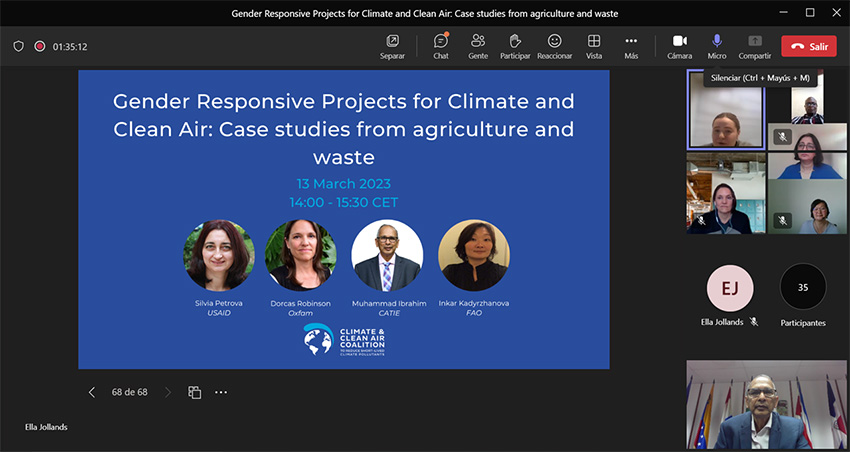
Task: Click the meeting timer 01:35:12
Action: pos(70,47)
